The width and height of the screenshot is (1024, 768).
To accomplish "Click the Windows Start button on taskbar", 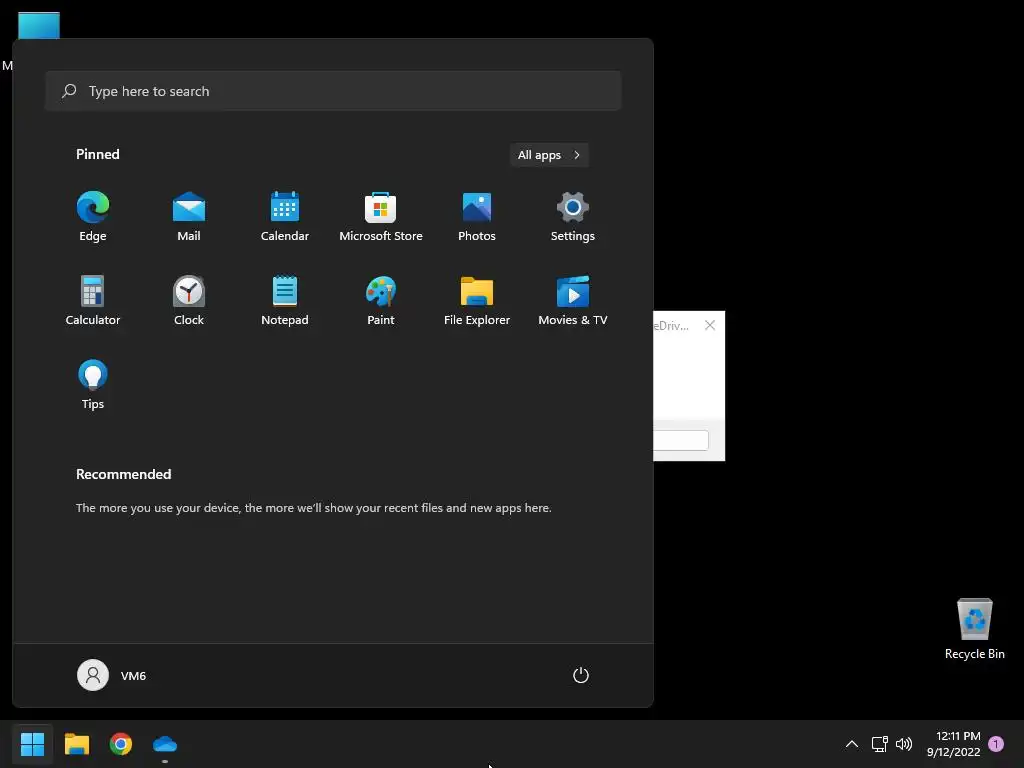I will 32,744.
